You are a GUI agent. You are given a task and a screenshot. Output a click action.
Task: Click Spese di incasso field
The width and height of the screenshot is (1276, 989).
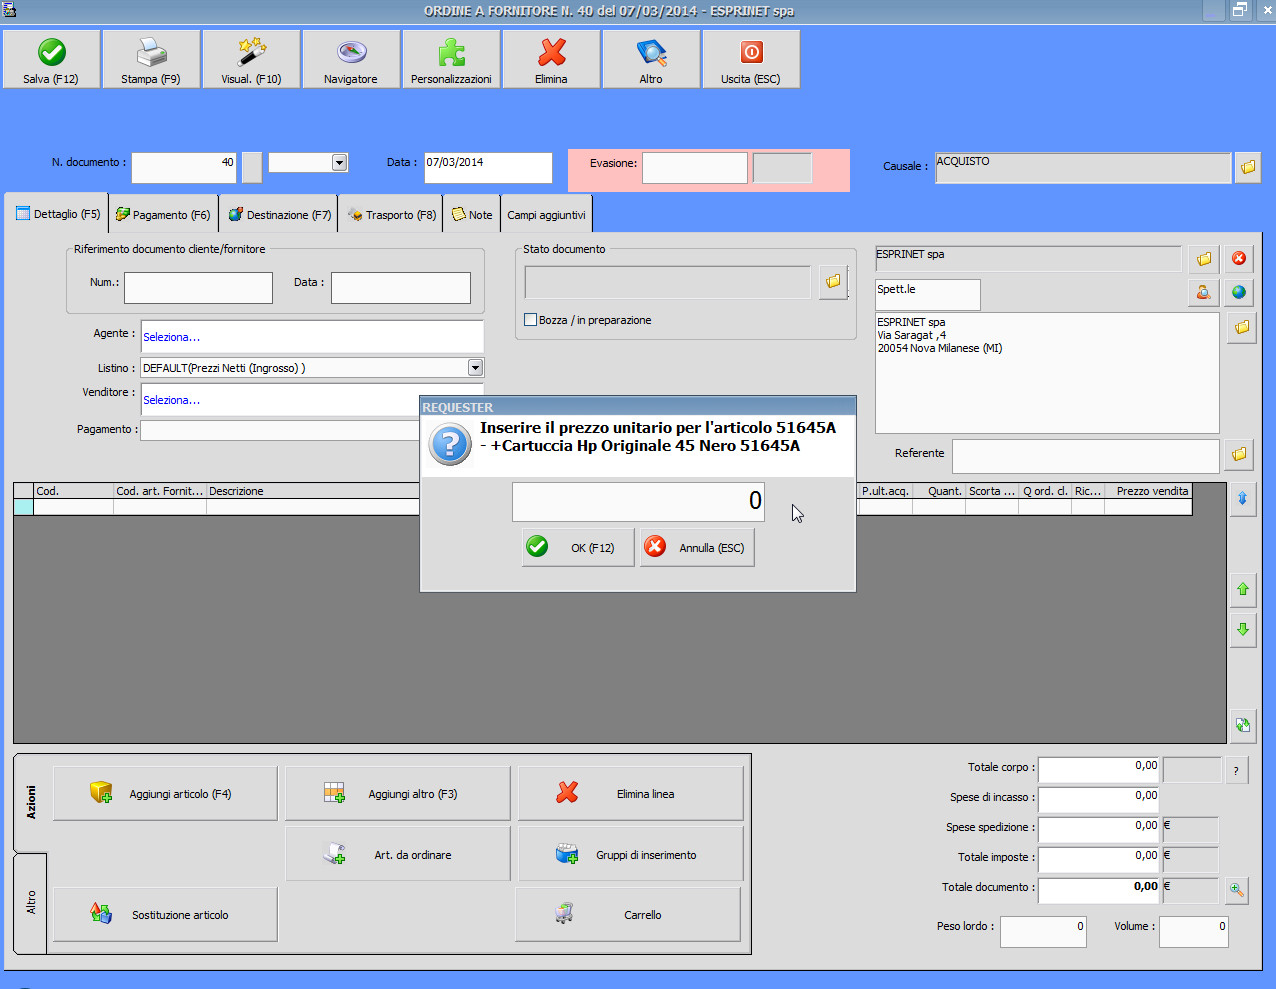point(1100,799)
